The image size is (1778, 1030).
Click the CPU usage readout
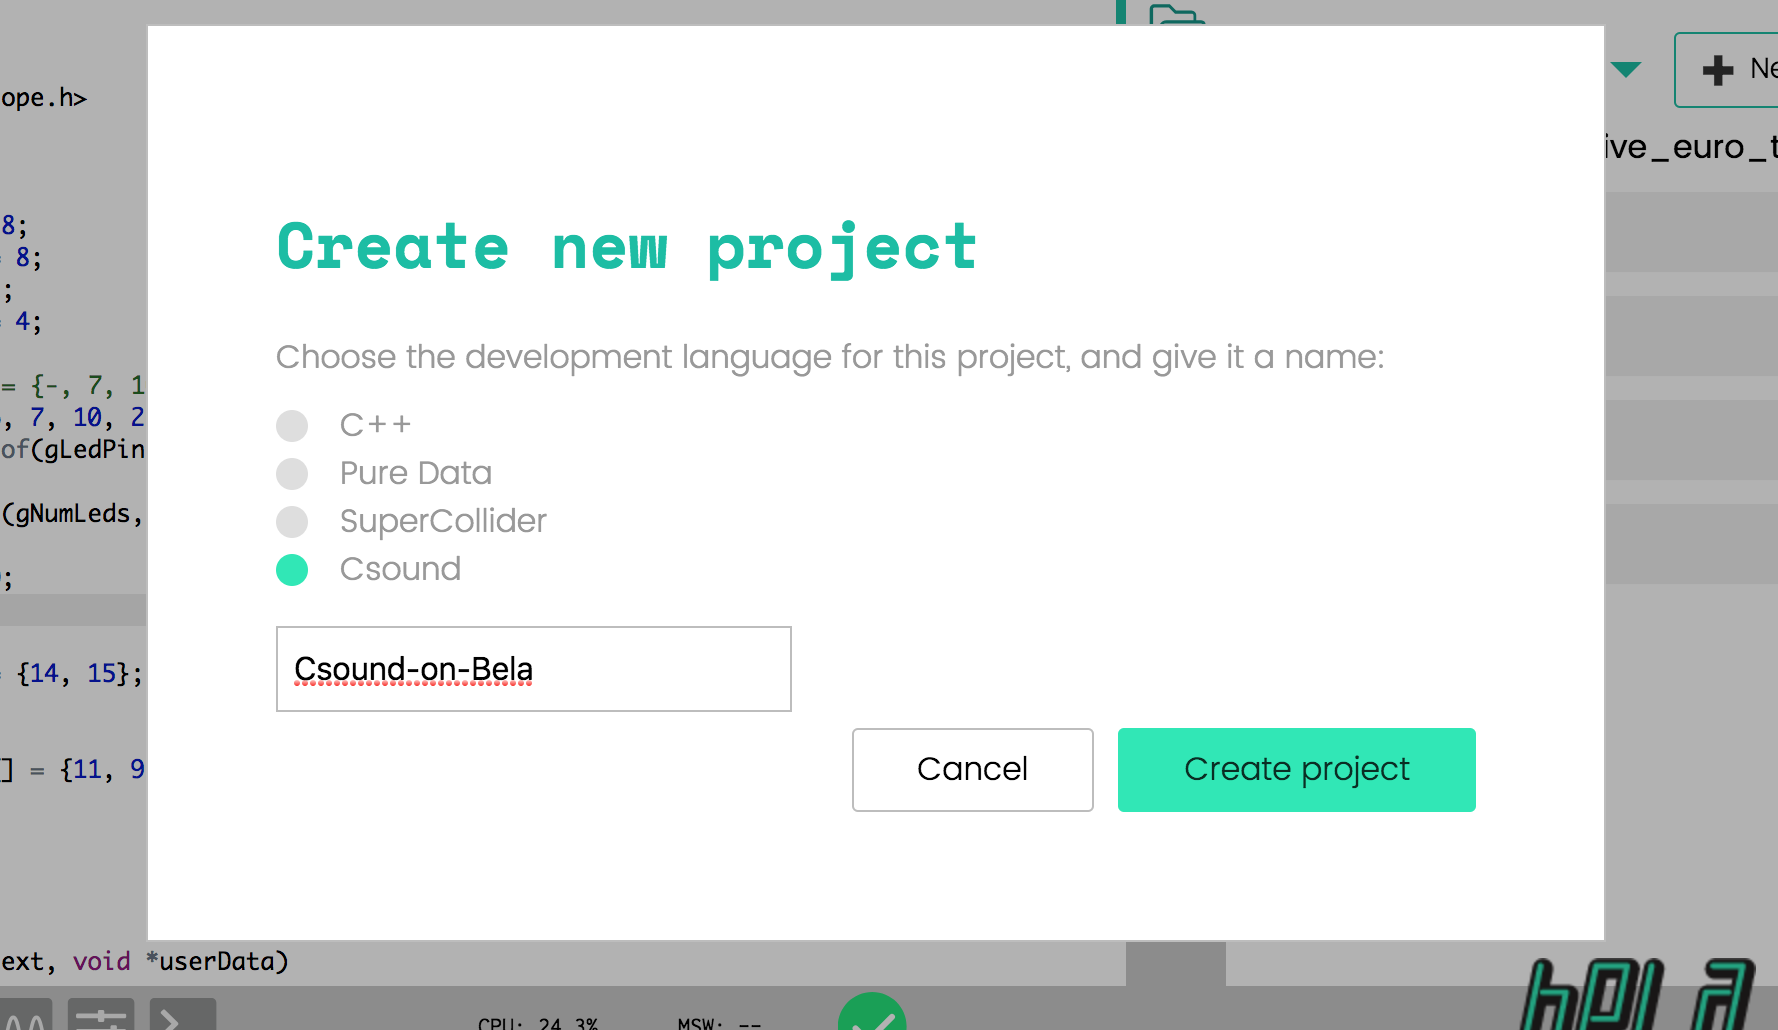[538, 1023]
